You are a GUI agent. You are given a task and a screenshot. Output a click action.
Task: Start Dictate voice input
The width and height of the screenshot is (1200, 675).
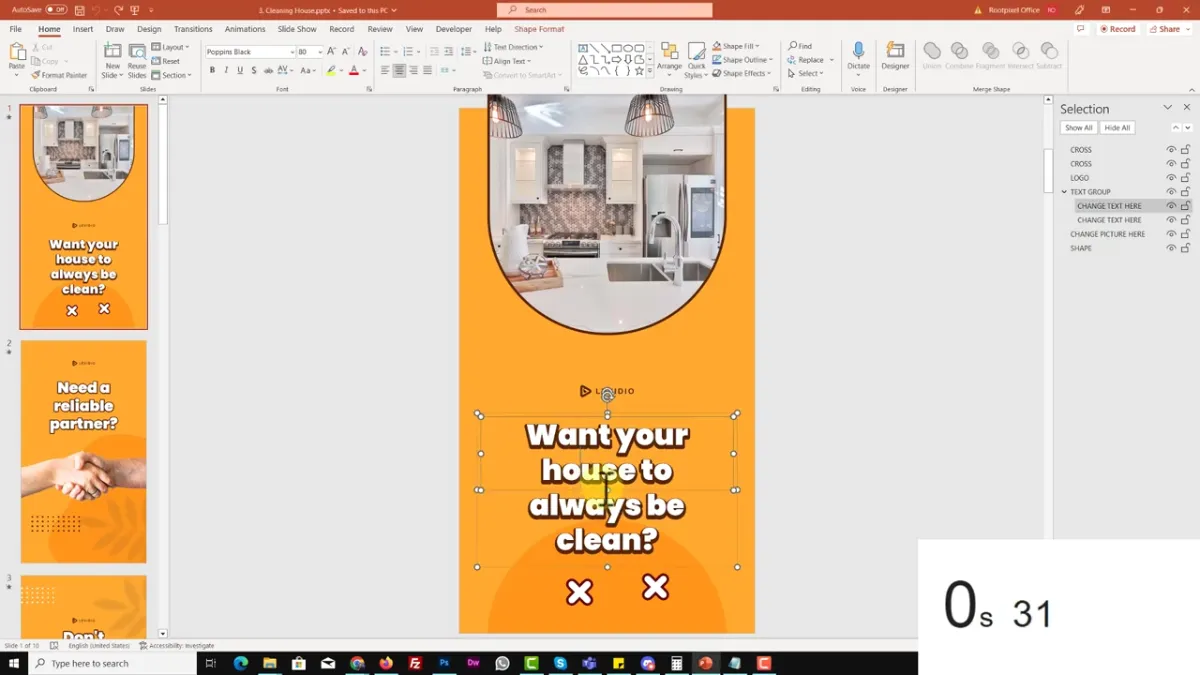coord(858,57)
